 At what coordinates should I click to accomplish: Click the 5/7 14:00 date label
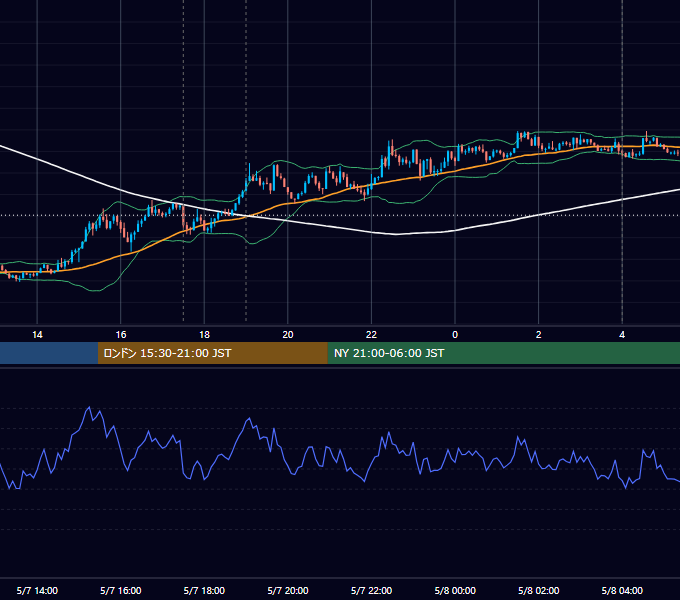click(37, 590)
